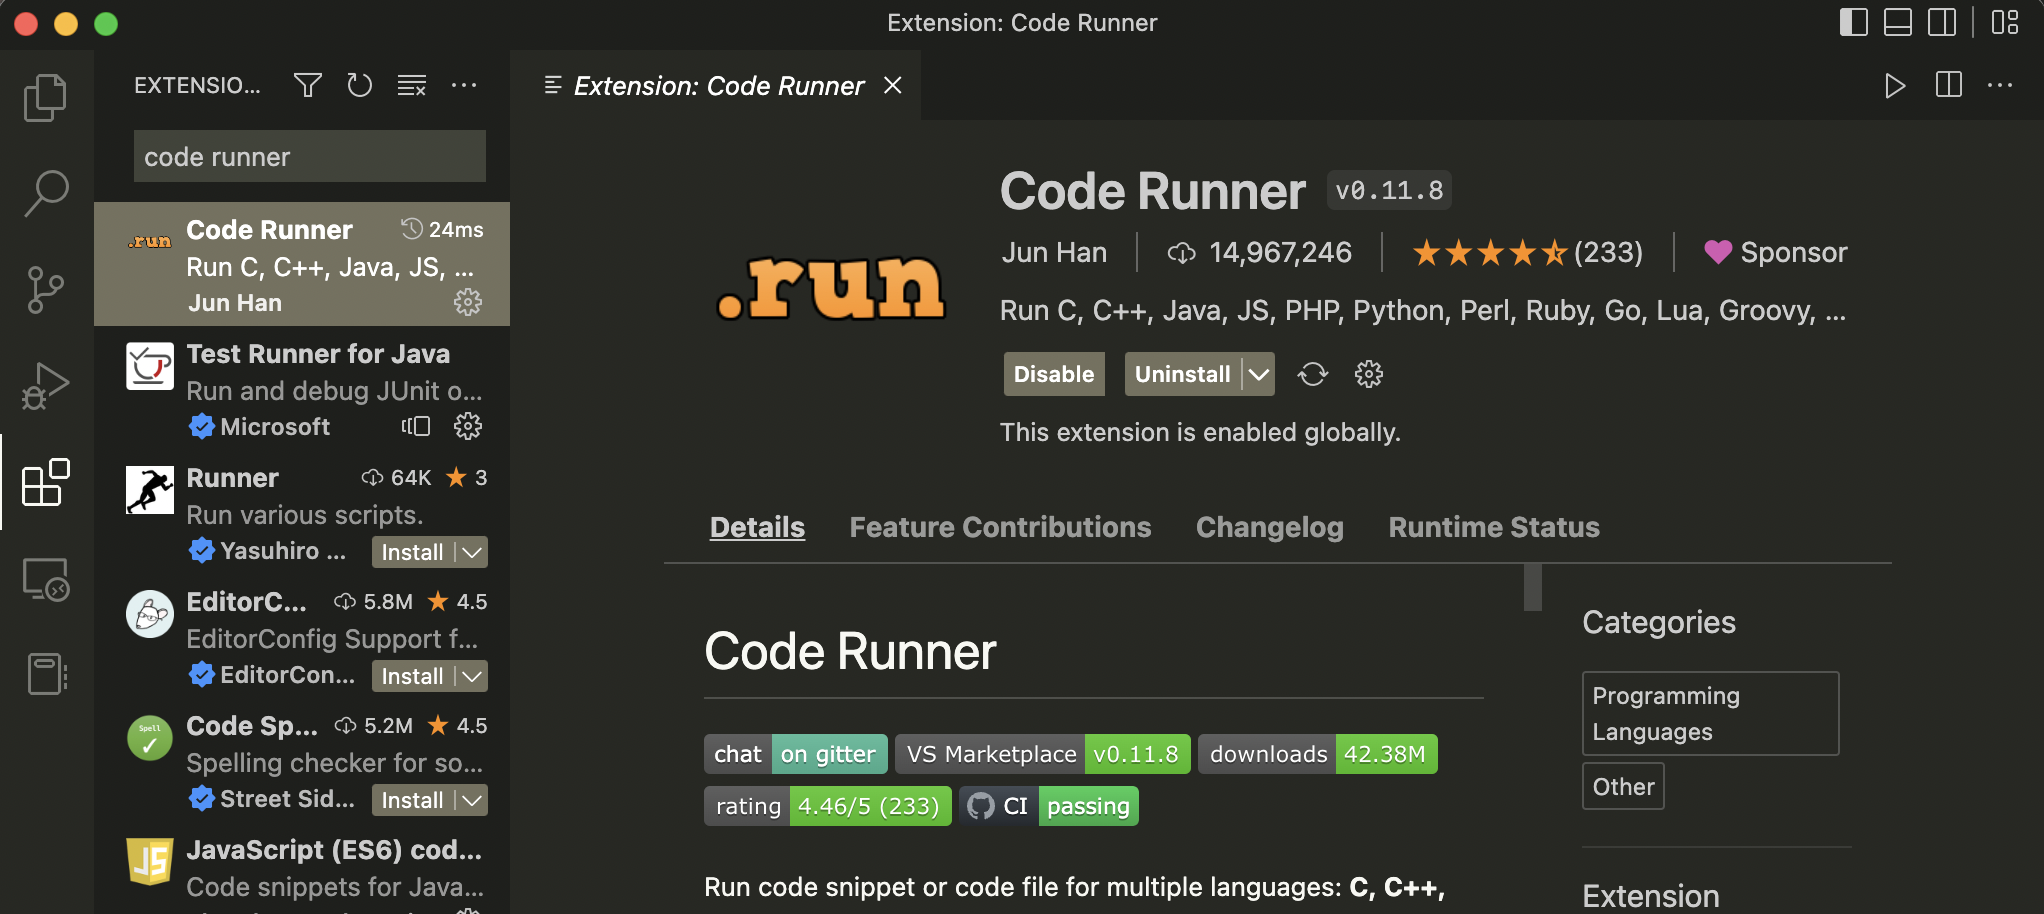The image size is (2044, 914).
Task: Click the 14,967,246 install count
Action: point(1260,252)
